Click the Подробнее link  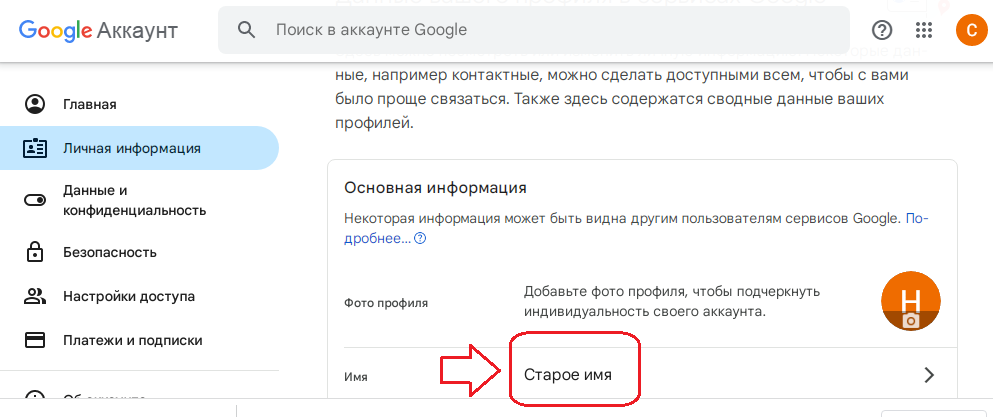(376, 239)
